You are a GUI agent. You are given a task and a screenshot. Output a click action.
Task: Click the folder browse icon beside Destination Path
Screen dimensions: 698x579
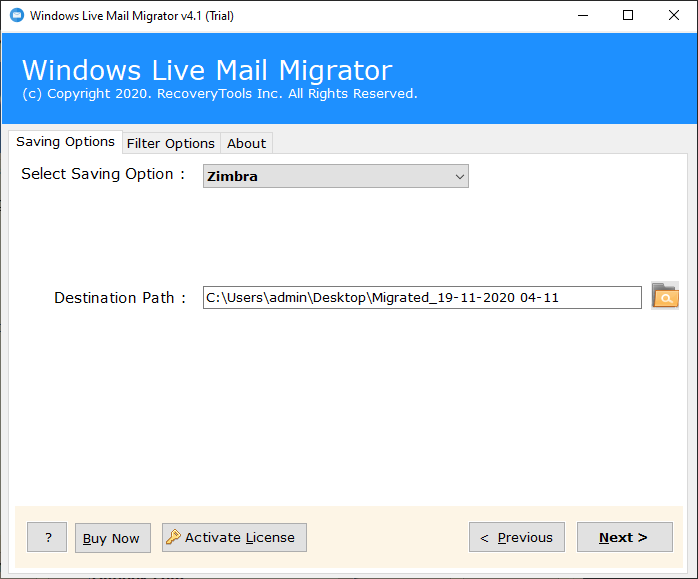point(665,296)
